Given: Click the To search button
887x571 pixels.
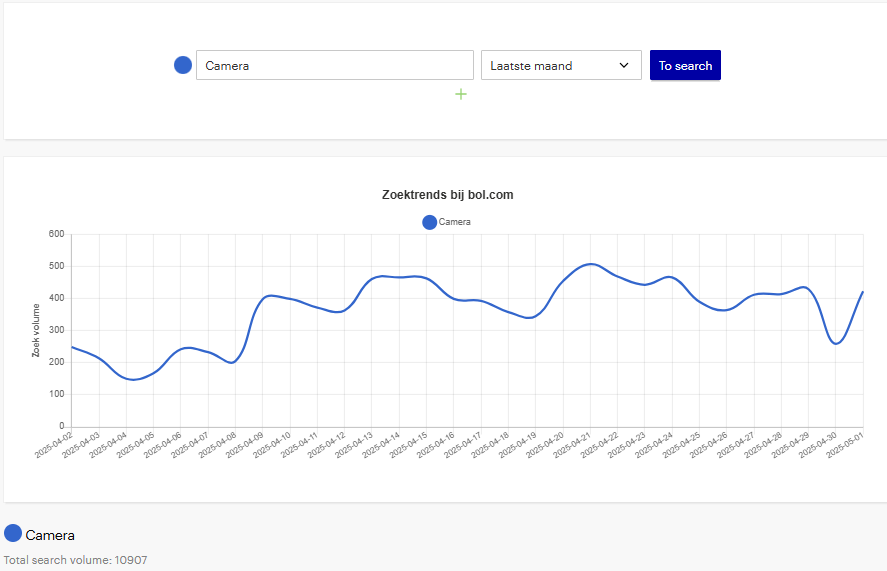Looking at the screenshot, I should point(685,65).
